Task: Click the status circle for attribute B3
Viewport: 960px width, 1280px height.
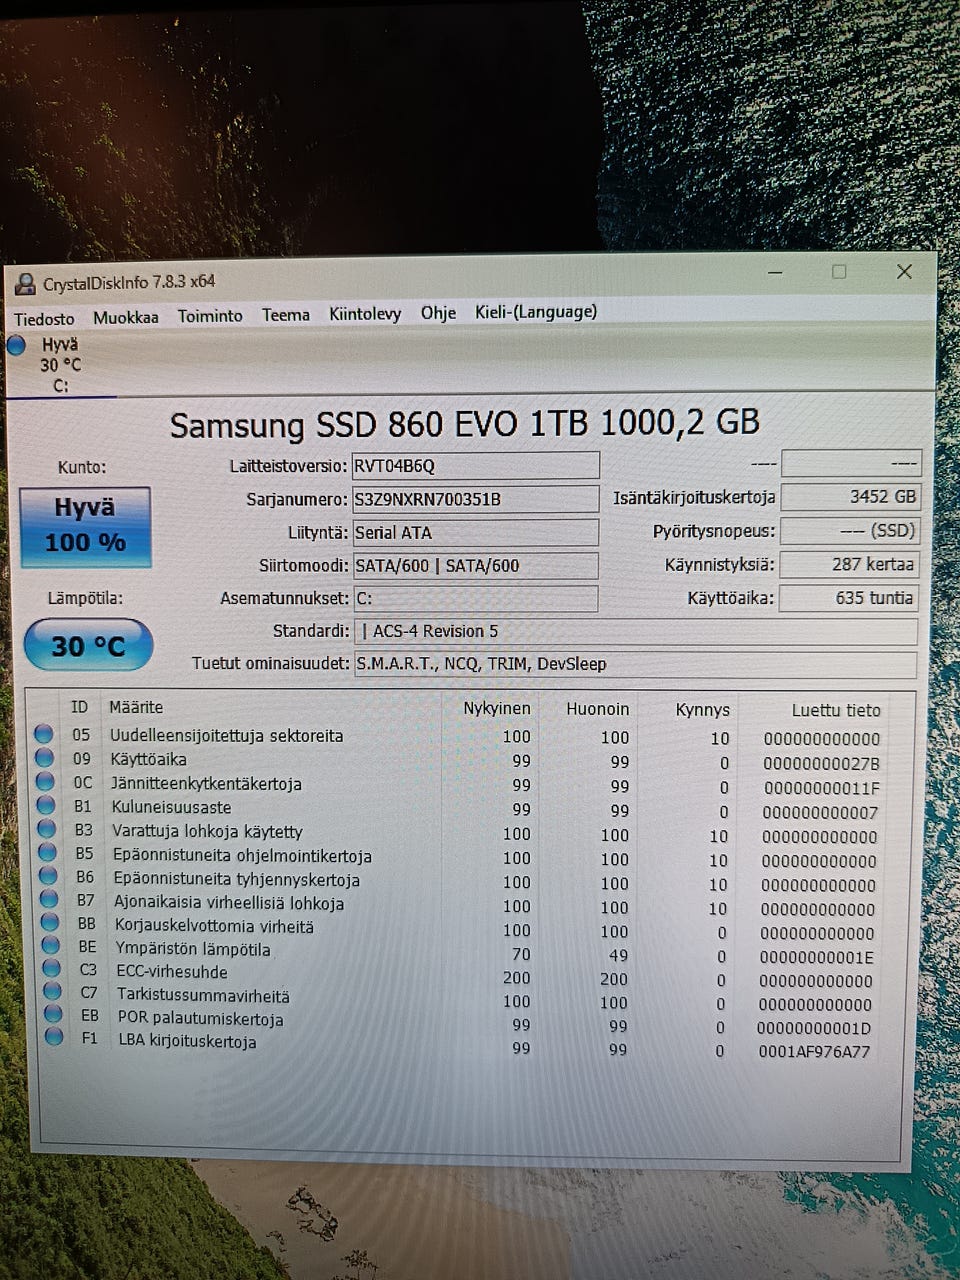Action: click(x=47, y=829)
